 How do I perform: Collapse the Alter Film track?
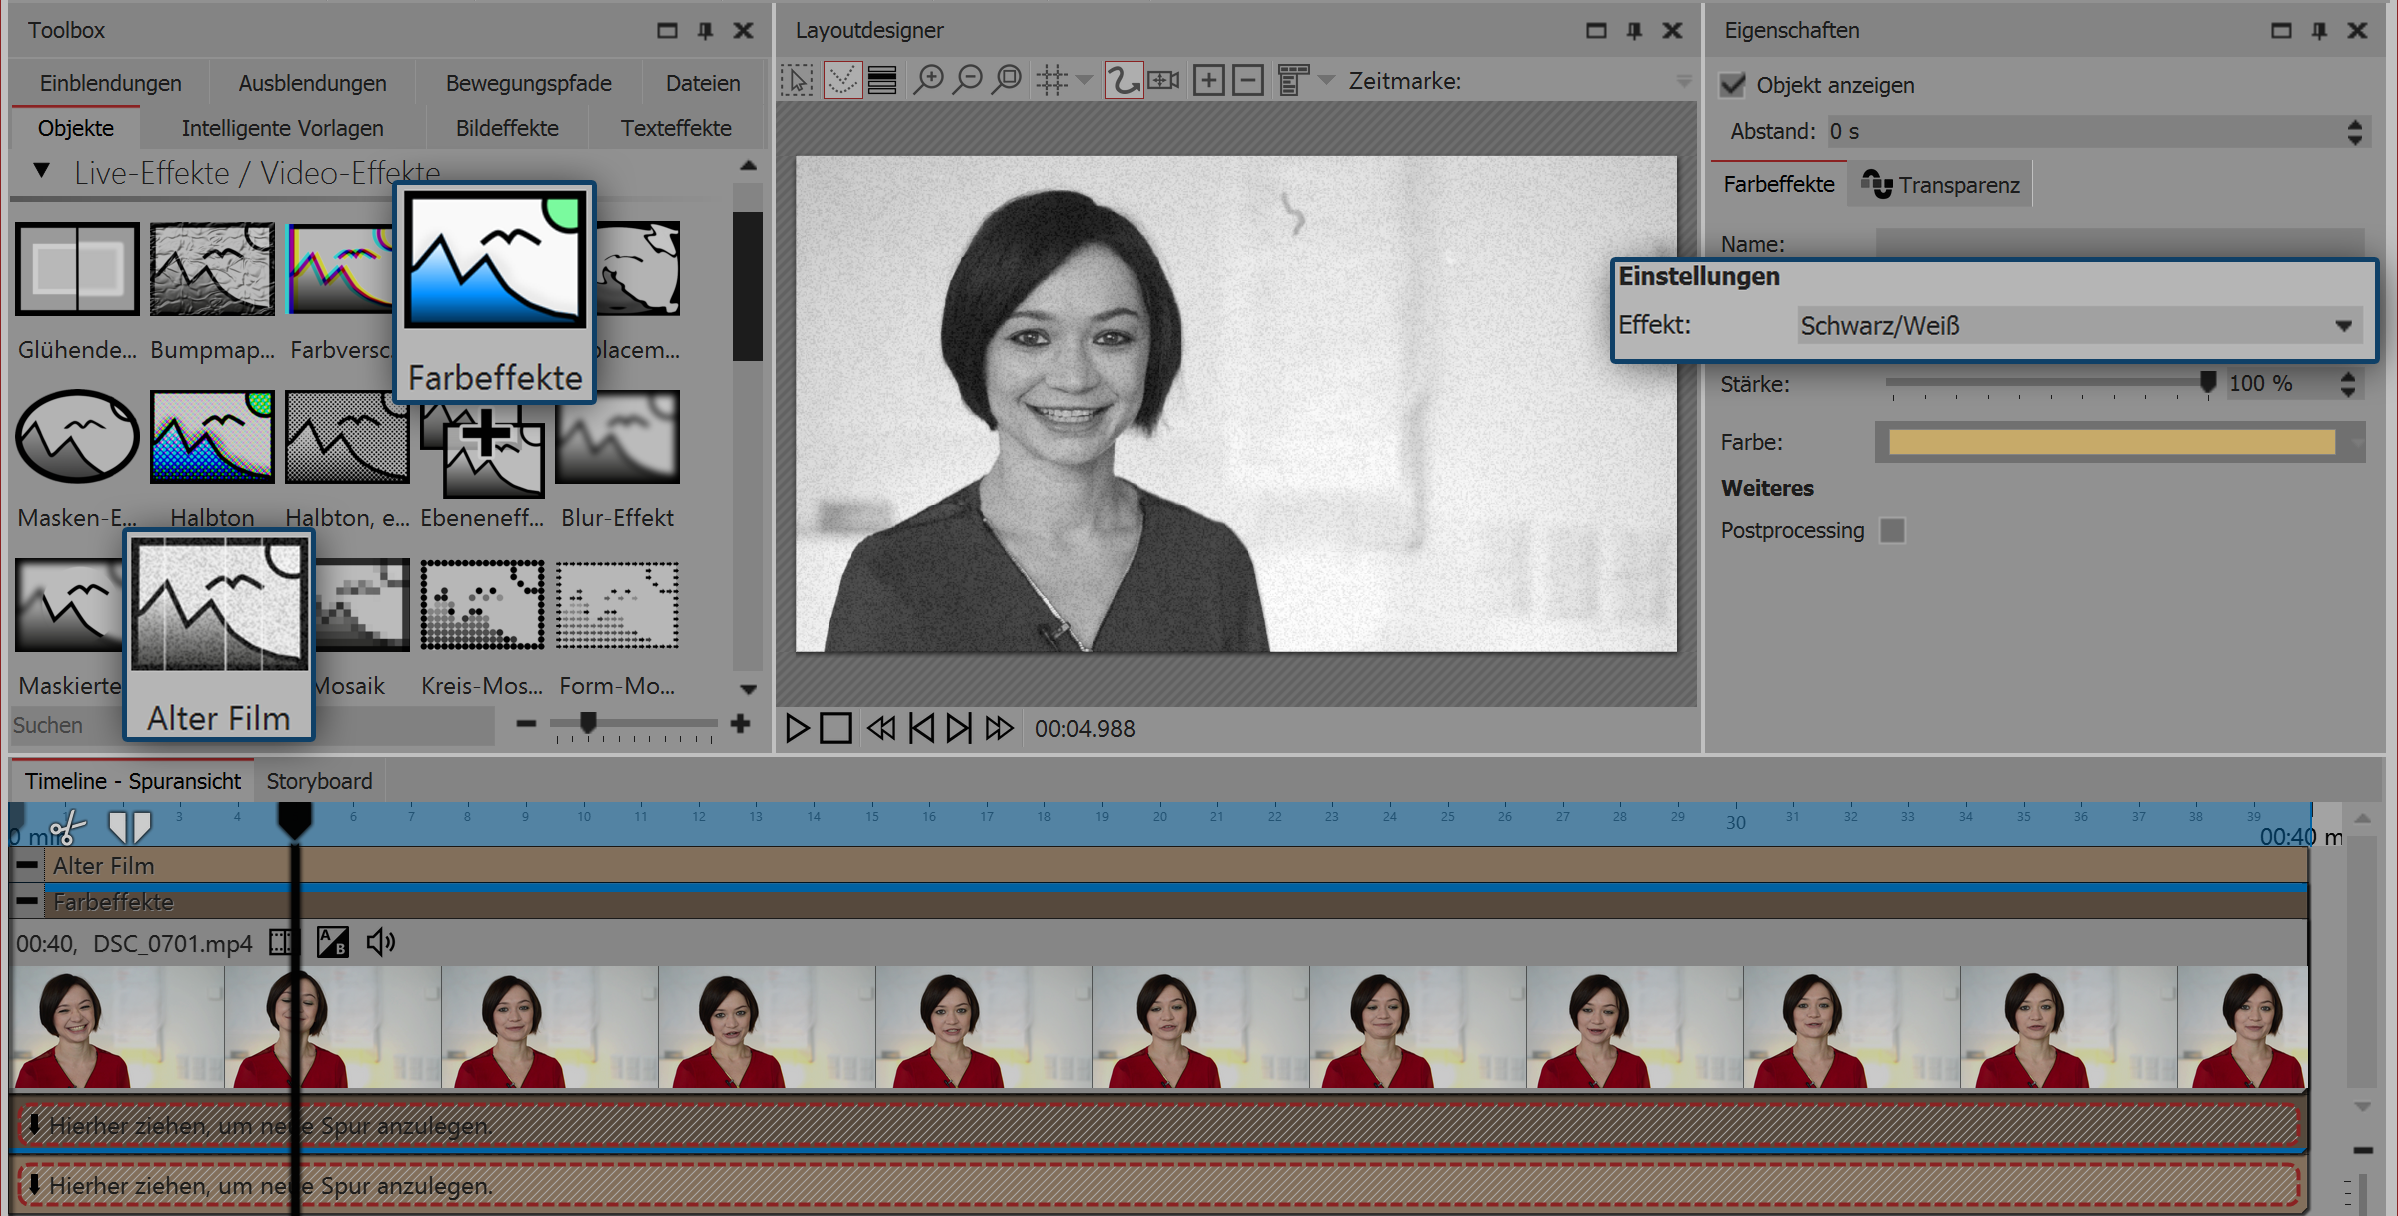[x=28, y=865]
